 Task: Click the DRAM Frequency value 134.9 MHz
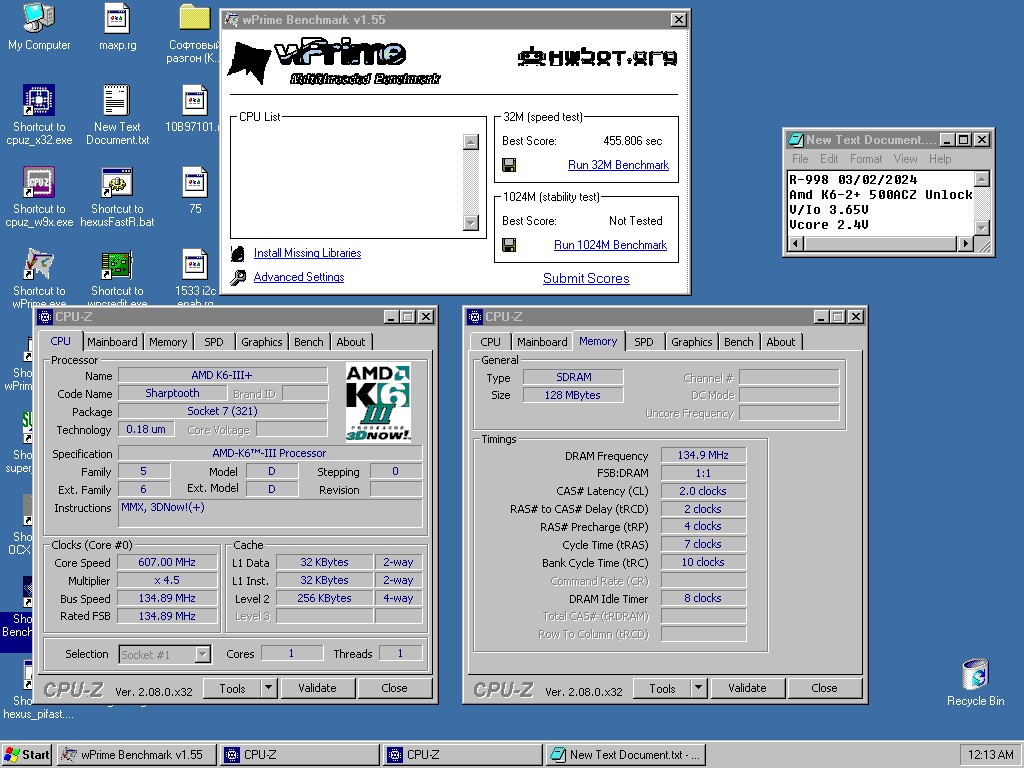click(703, 455)
